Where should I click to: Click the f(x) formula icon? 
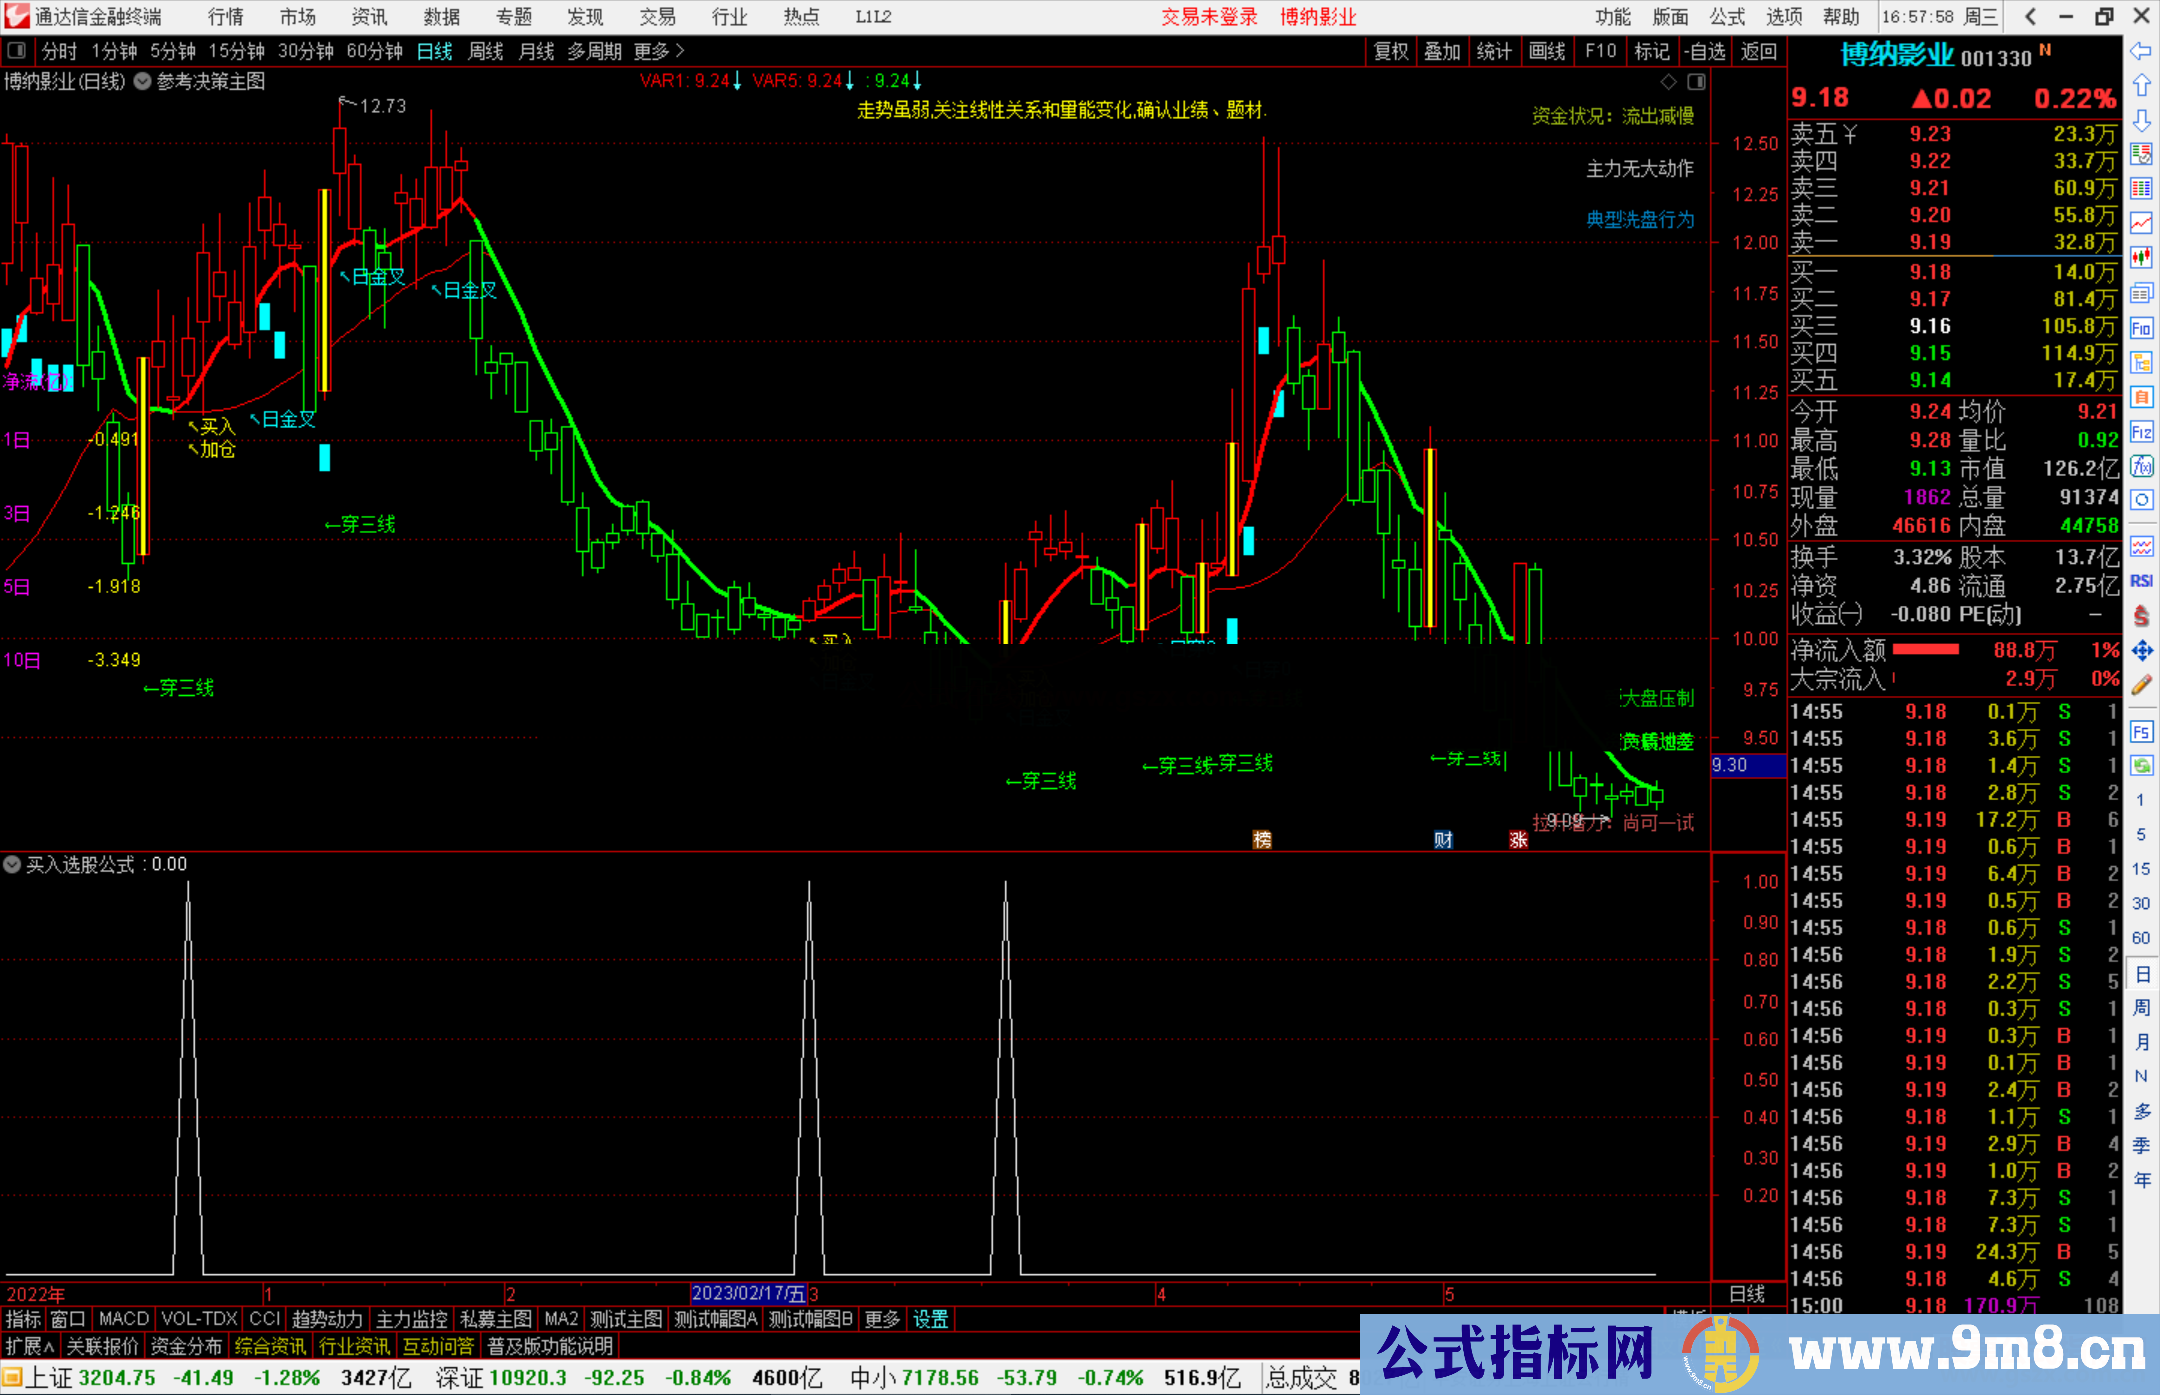[2141, 466]
